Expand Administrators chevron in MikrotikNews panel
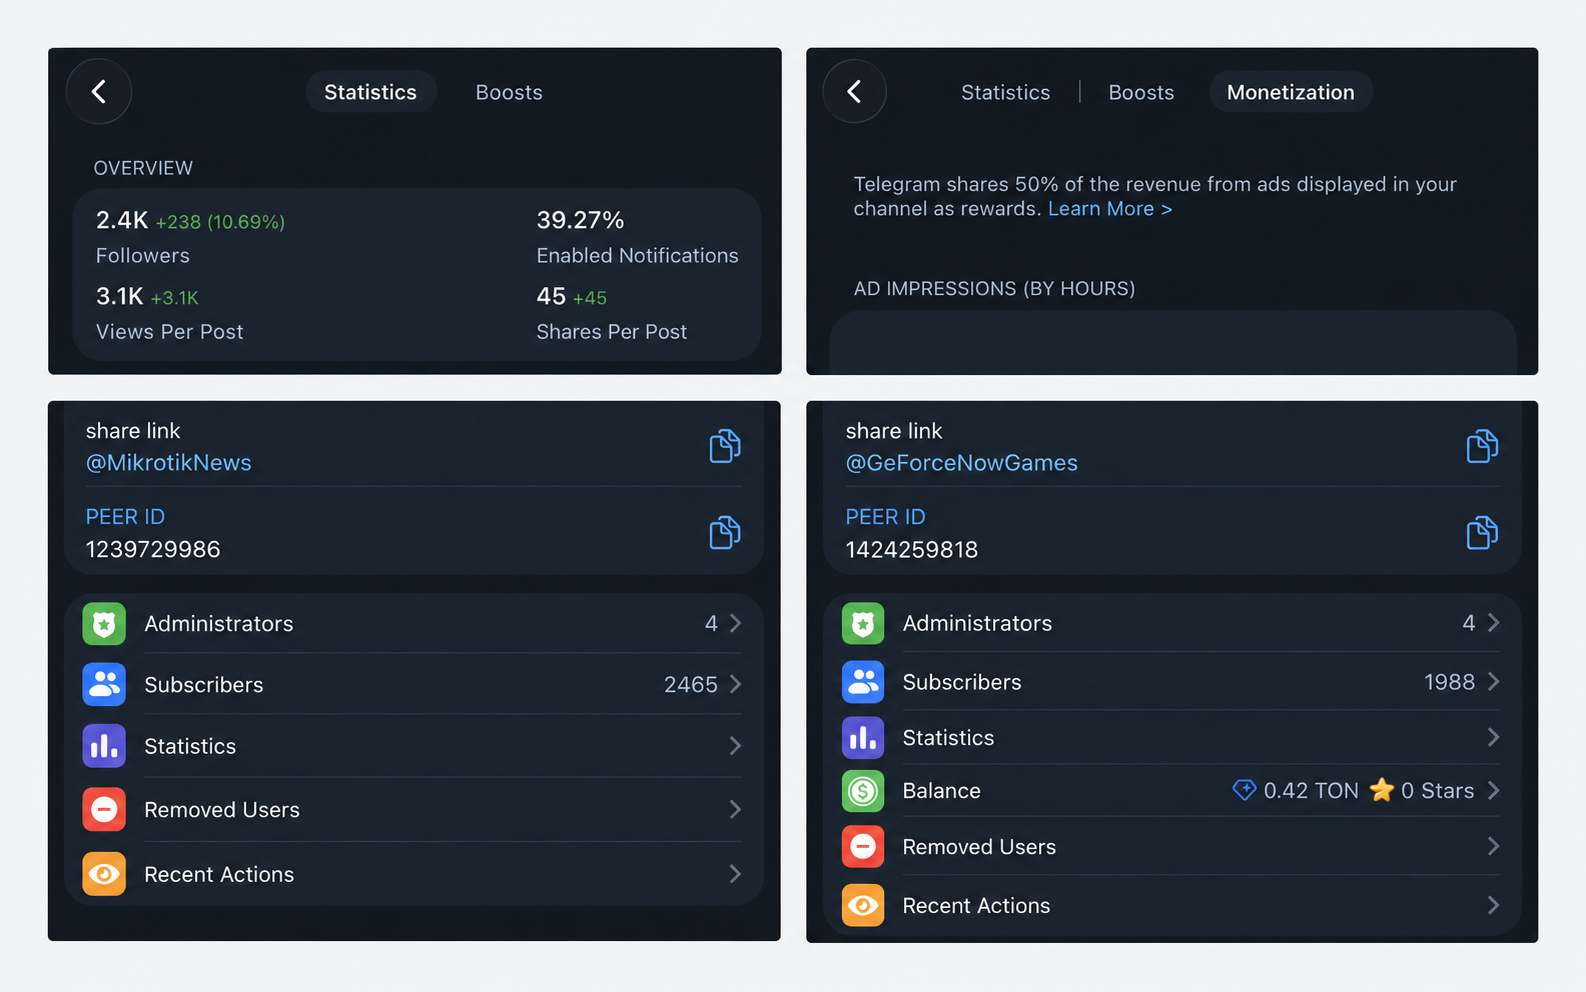The height and width of the screenshot is (992, 1586). pos(735,624)
